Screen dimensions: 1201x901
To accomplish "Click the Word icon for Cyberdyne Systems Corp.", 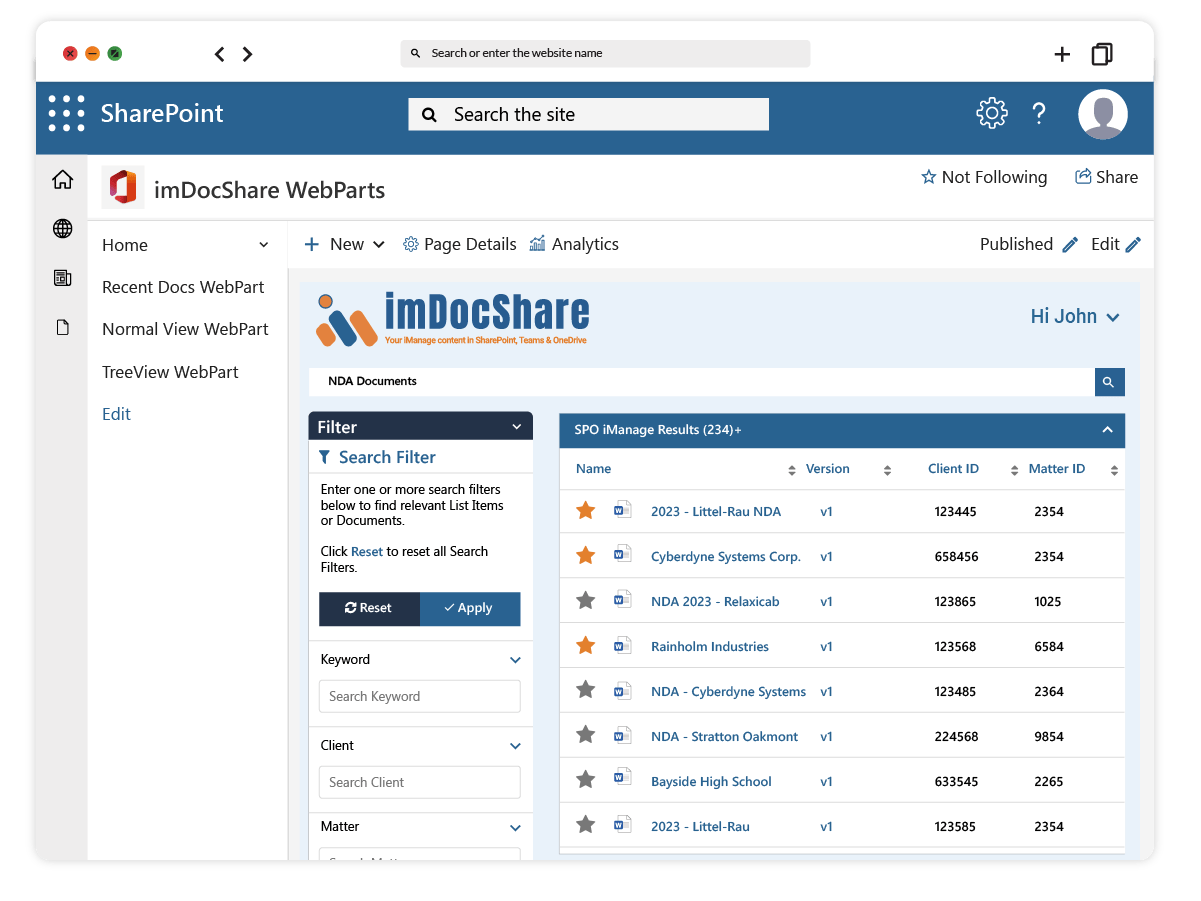I will [622, 555].
